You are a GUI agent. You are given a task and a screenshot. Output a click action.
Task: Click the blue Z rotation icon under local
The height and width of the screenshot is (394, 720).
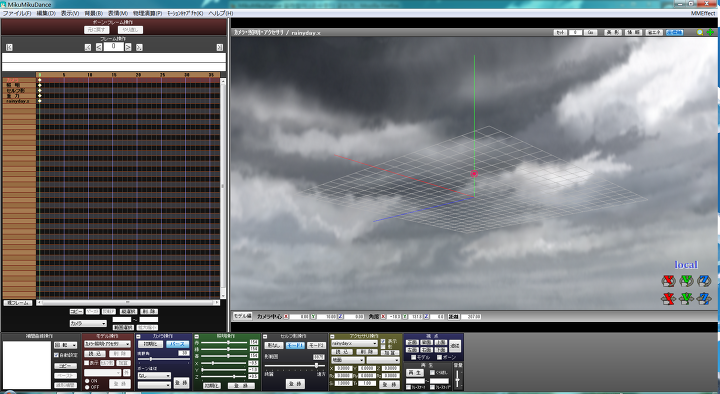[703, 281]
